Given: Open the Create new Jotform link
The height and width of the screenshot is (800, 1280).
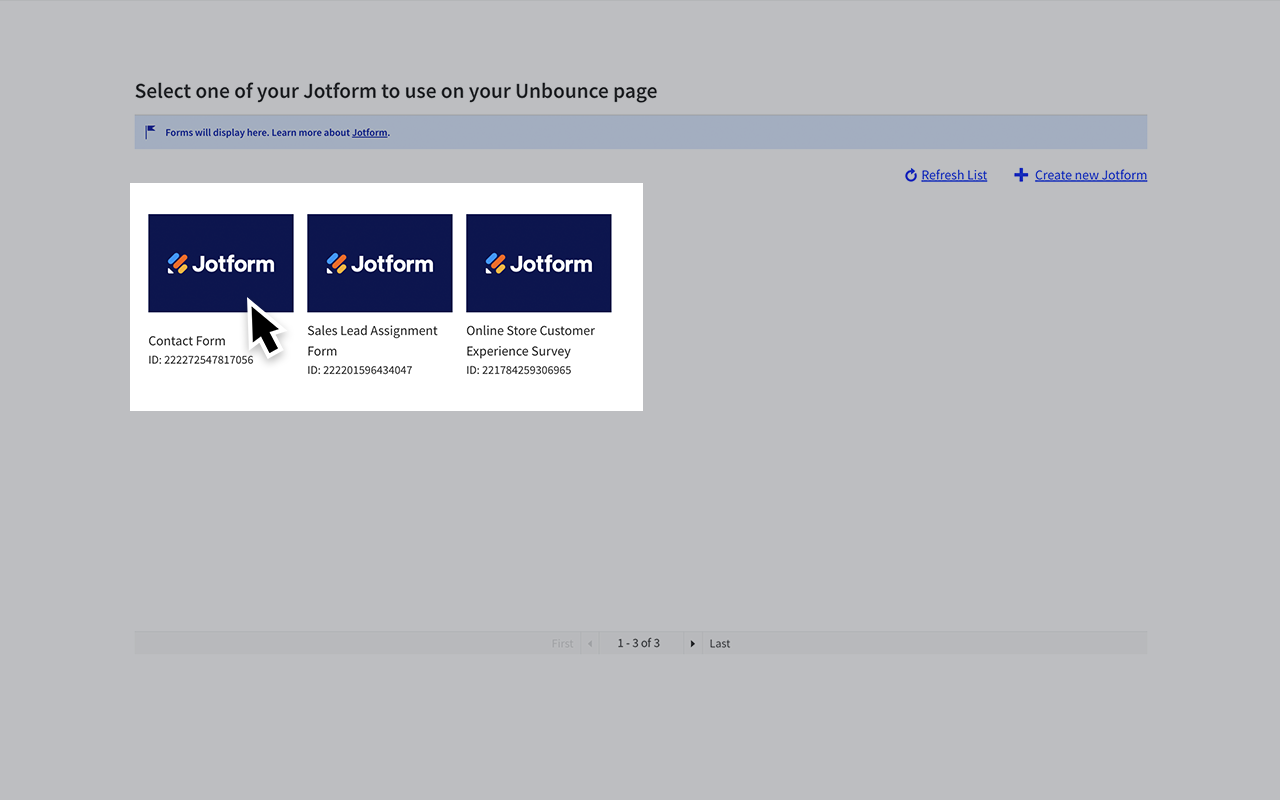Looking at the screenshot, I should tap(1090, 175).
